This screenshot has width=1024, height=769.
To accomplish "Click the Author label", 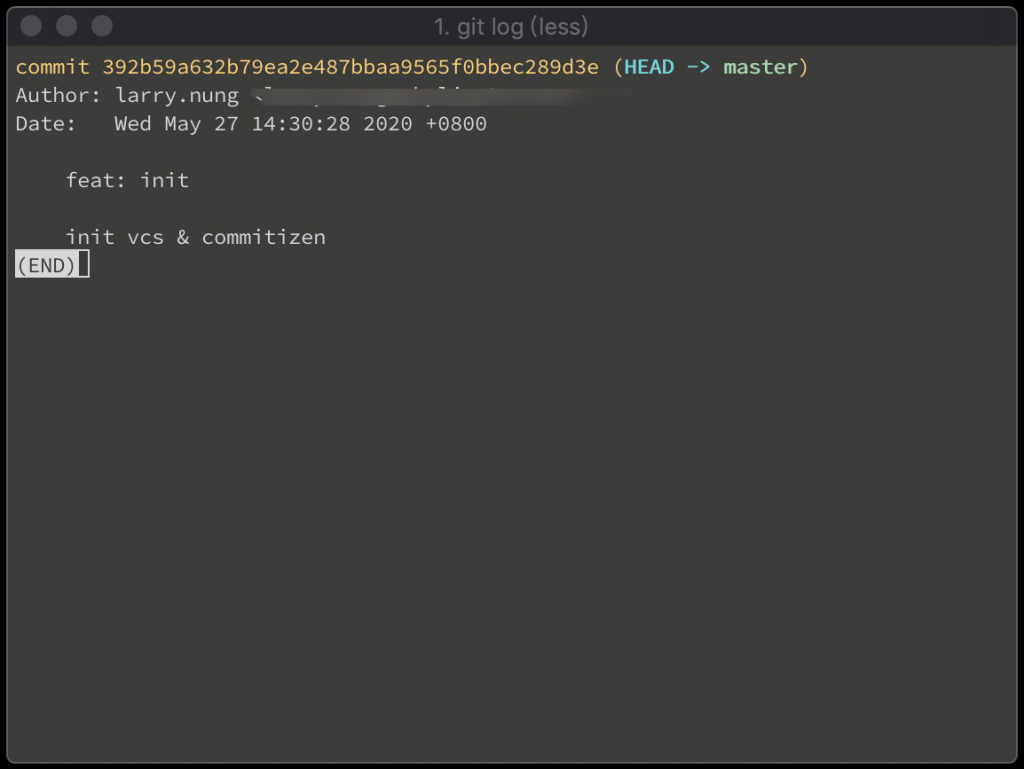I will click(x=58, y=95).
